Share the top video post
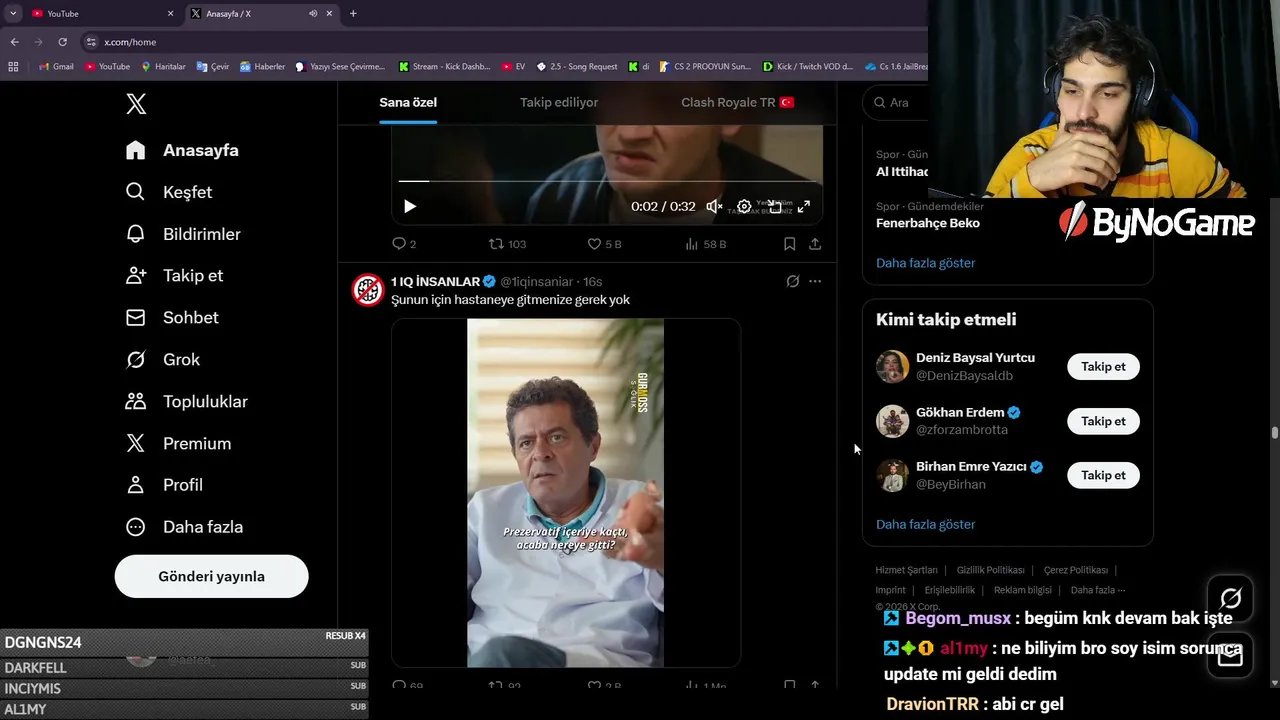The height and width of the screenshot is (720, 1280). 815,244
